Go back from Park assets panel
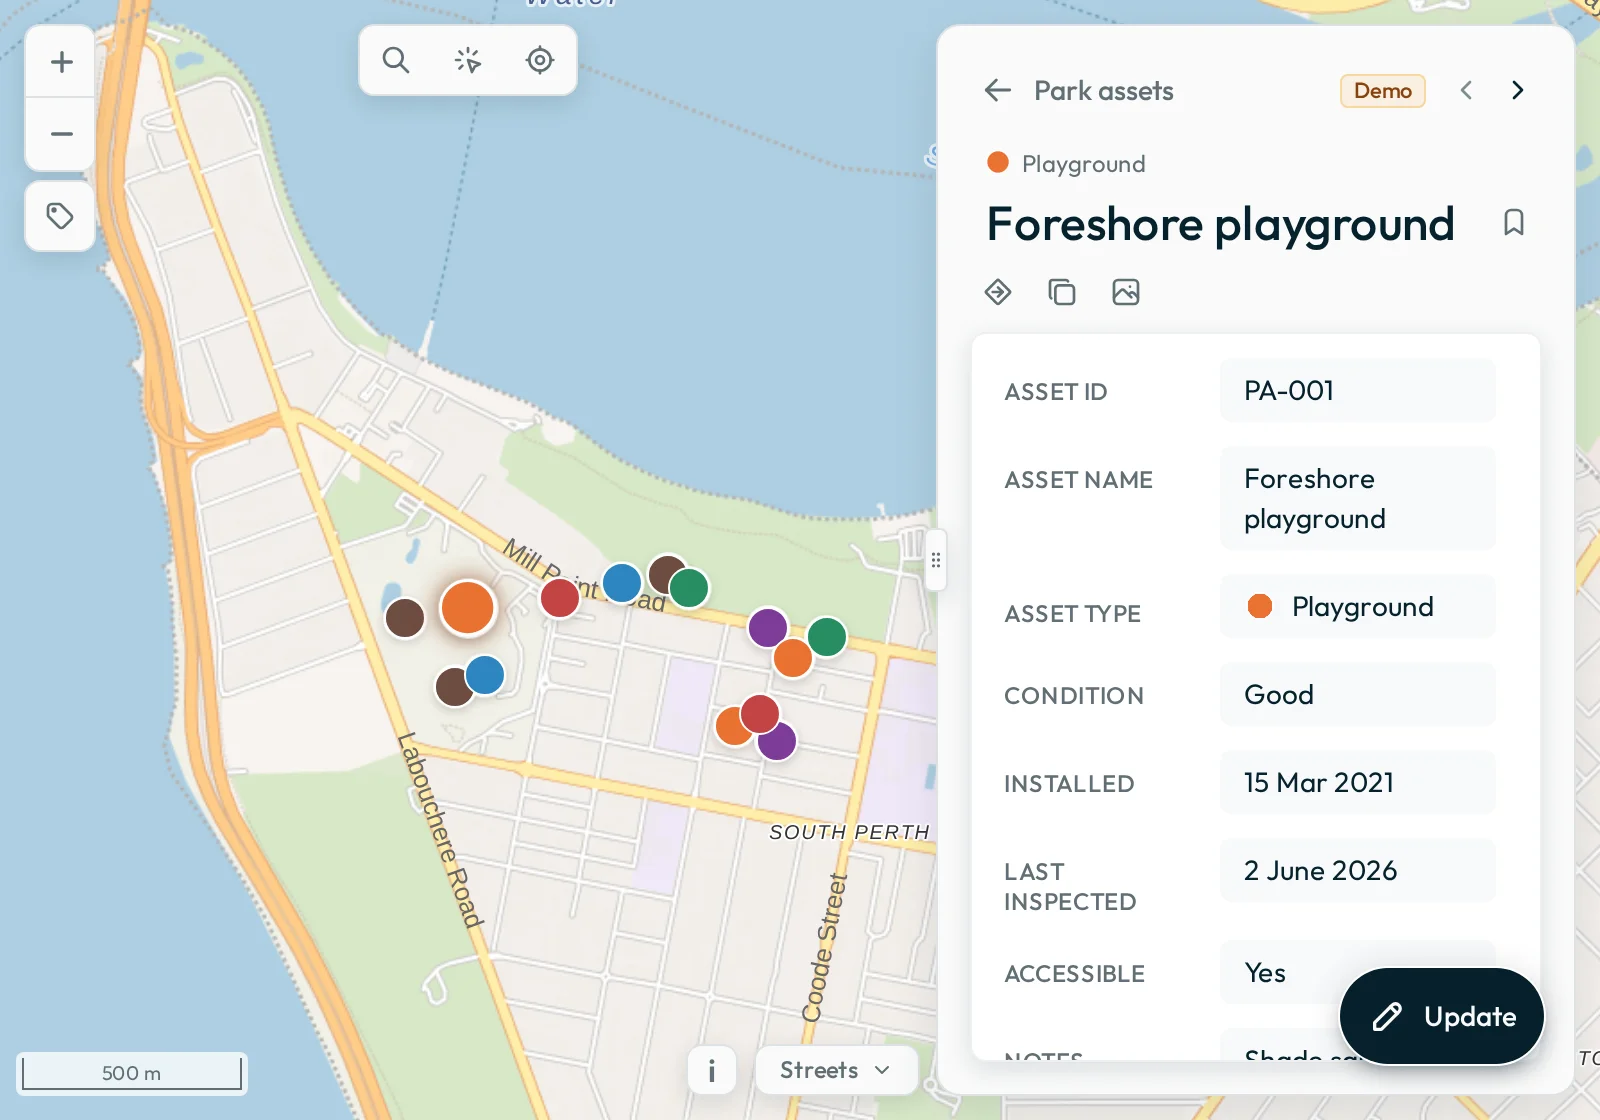 click(998, 91)
